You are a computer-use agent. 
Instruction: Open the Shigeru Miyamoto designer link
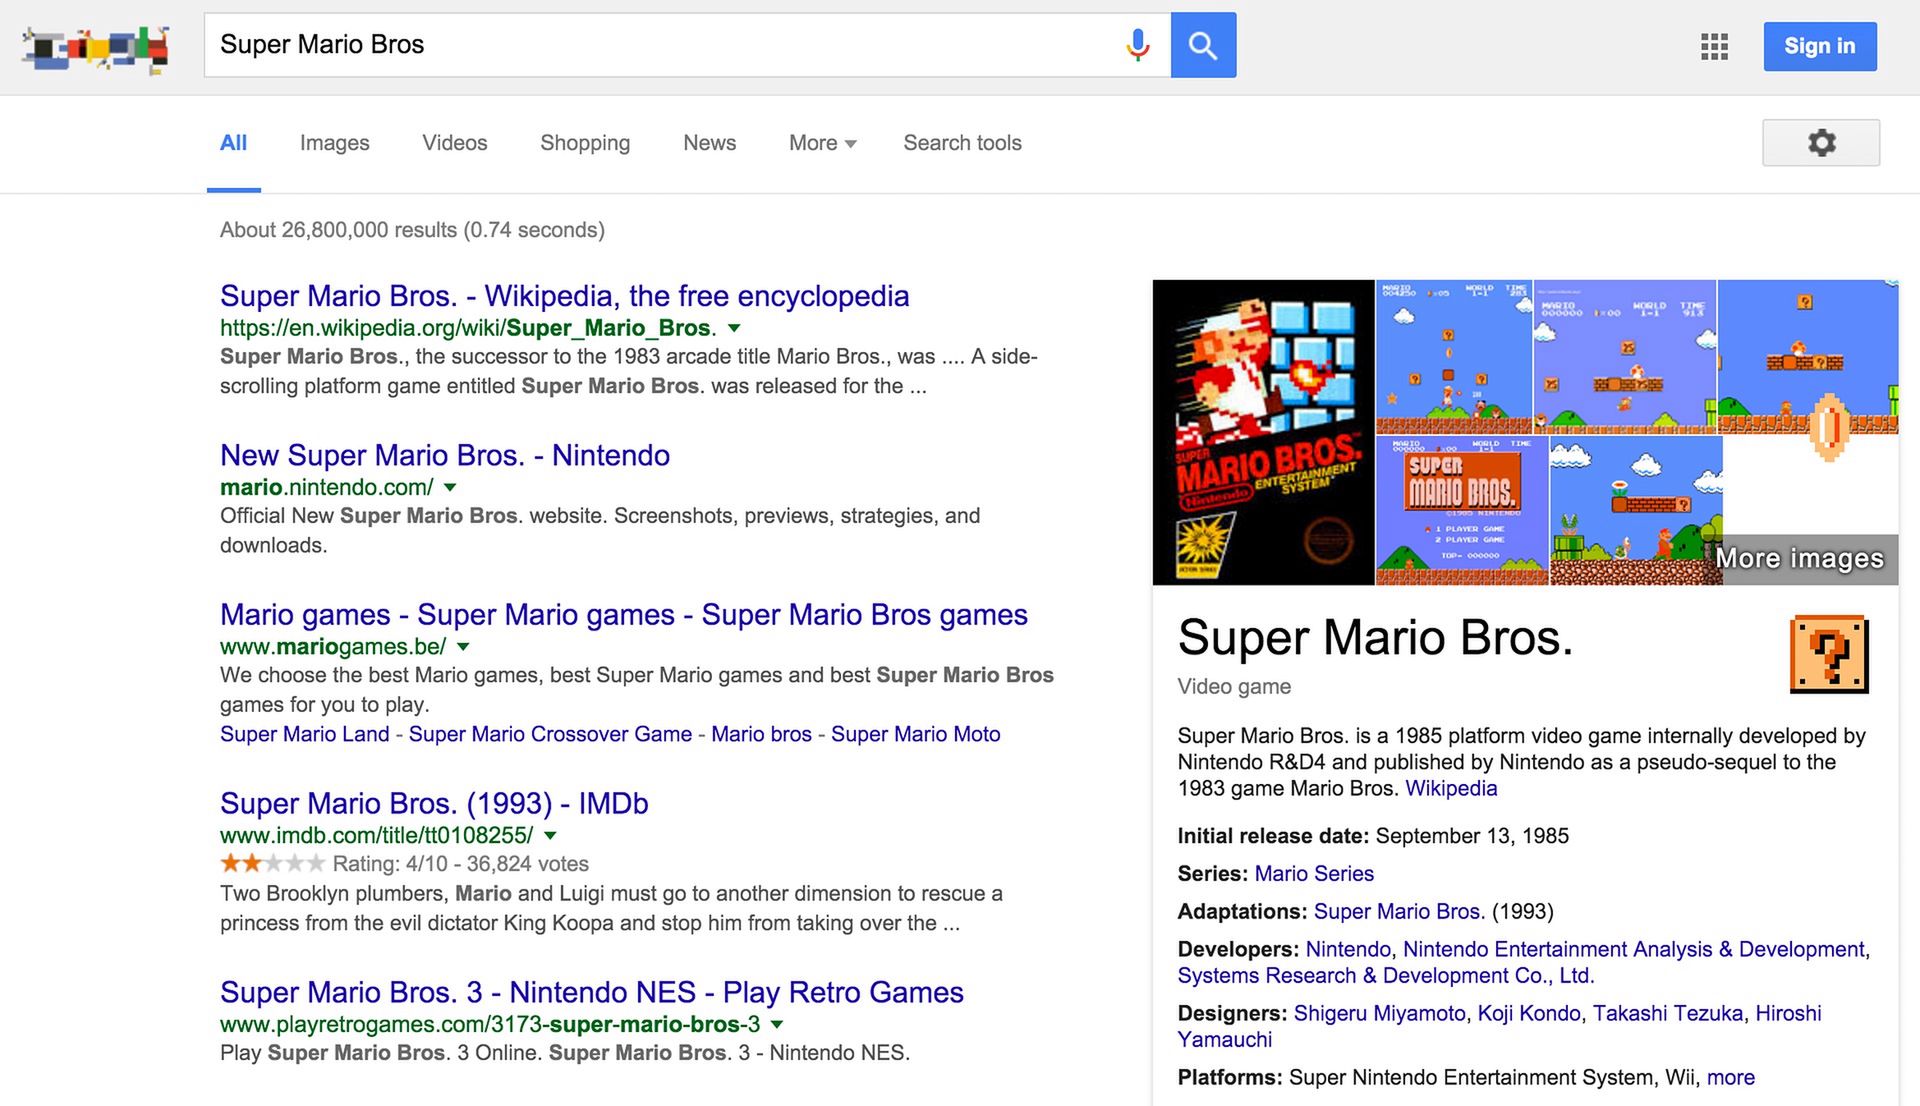(x=1379, y=1013)
